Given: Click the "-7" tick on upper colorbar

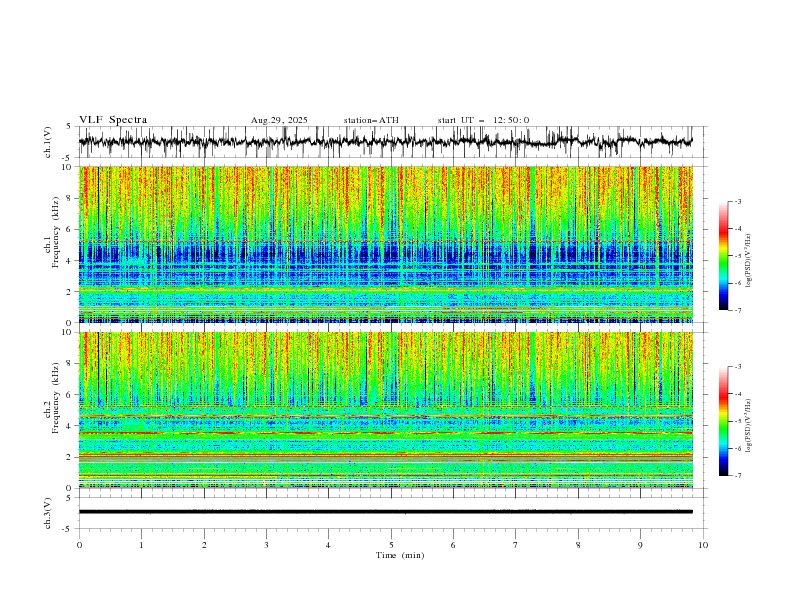Looking at the screenshot, I should coord(738,310).
